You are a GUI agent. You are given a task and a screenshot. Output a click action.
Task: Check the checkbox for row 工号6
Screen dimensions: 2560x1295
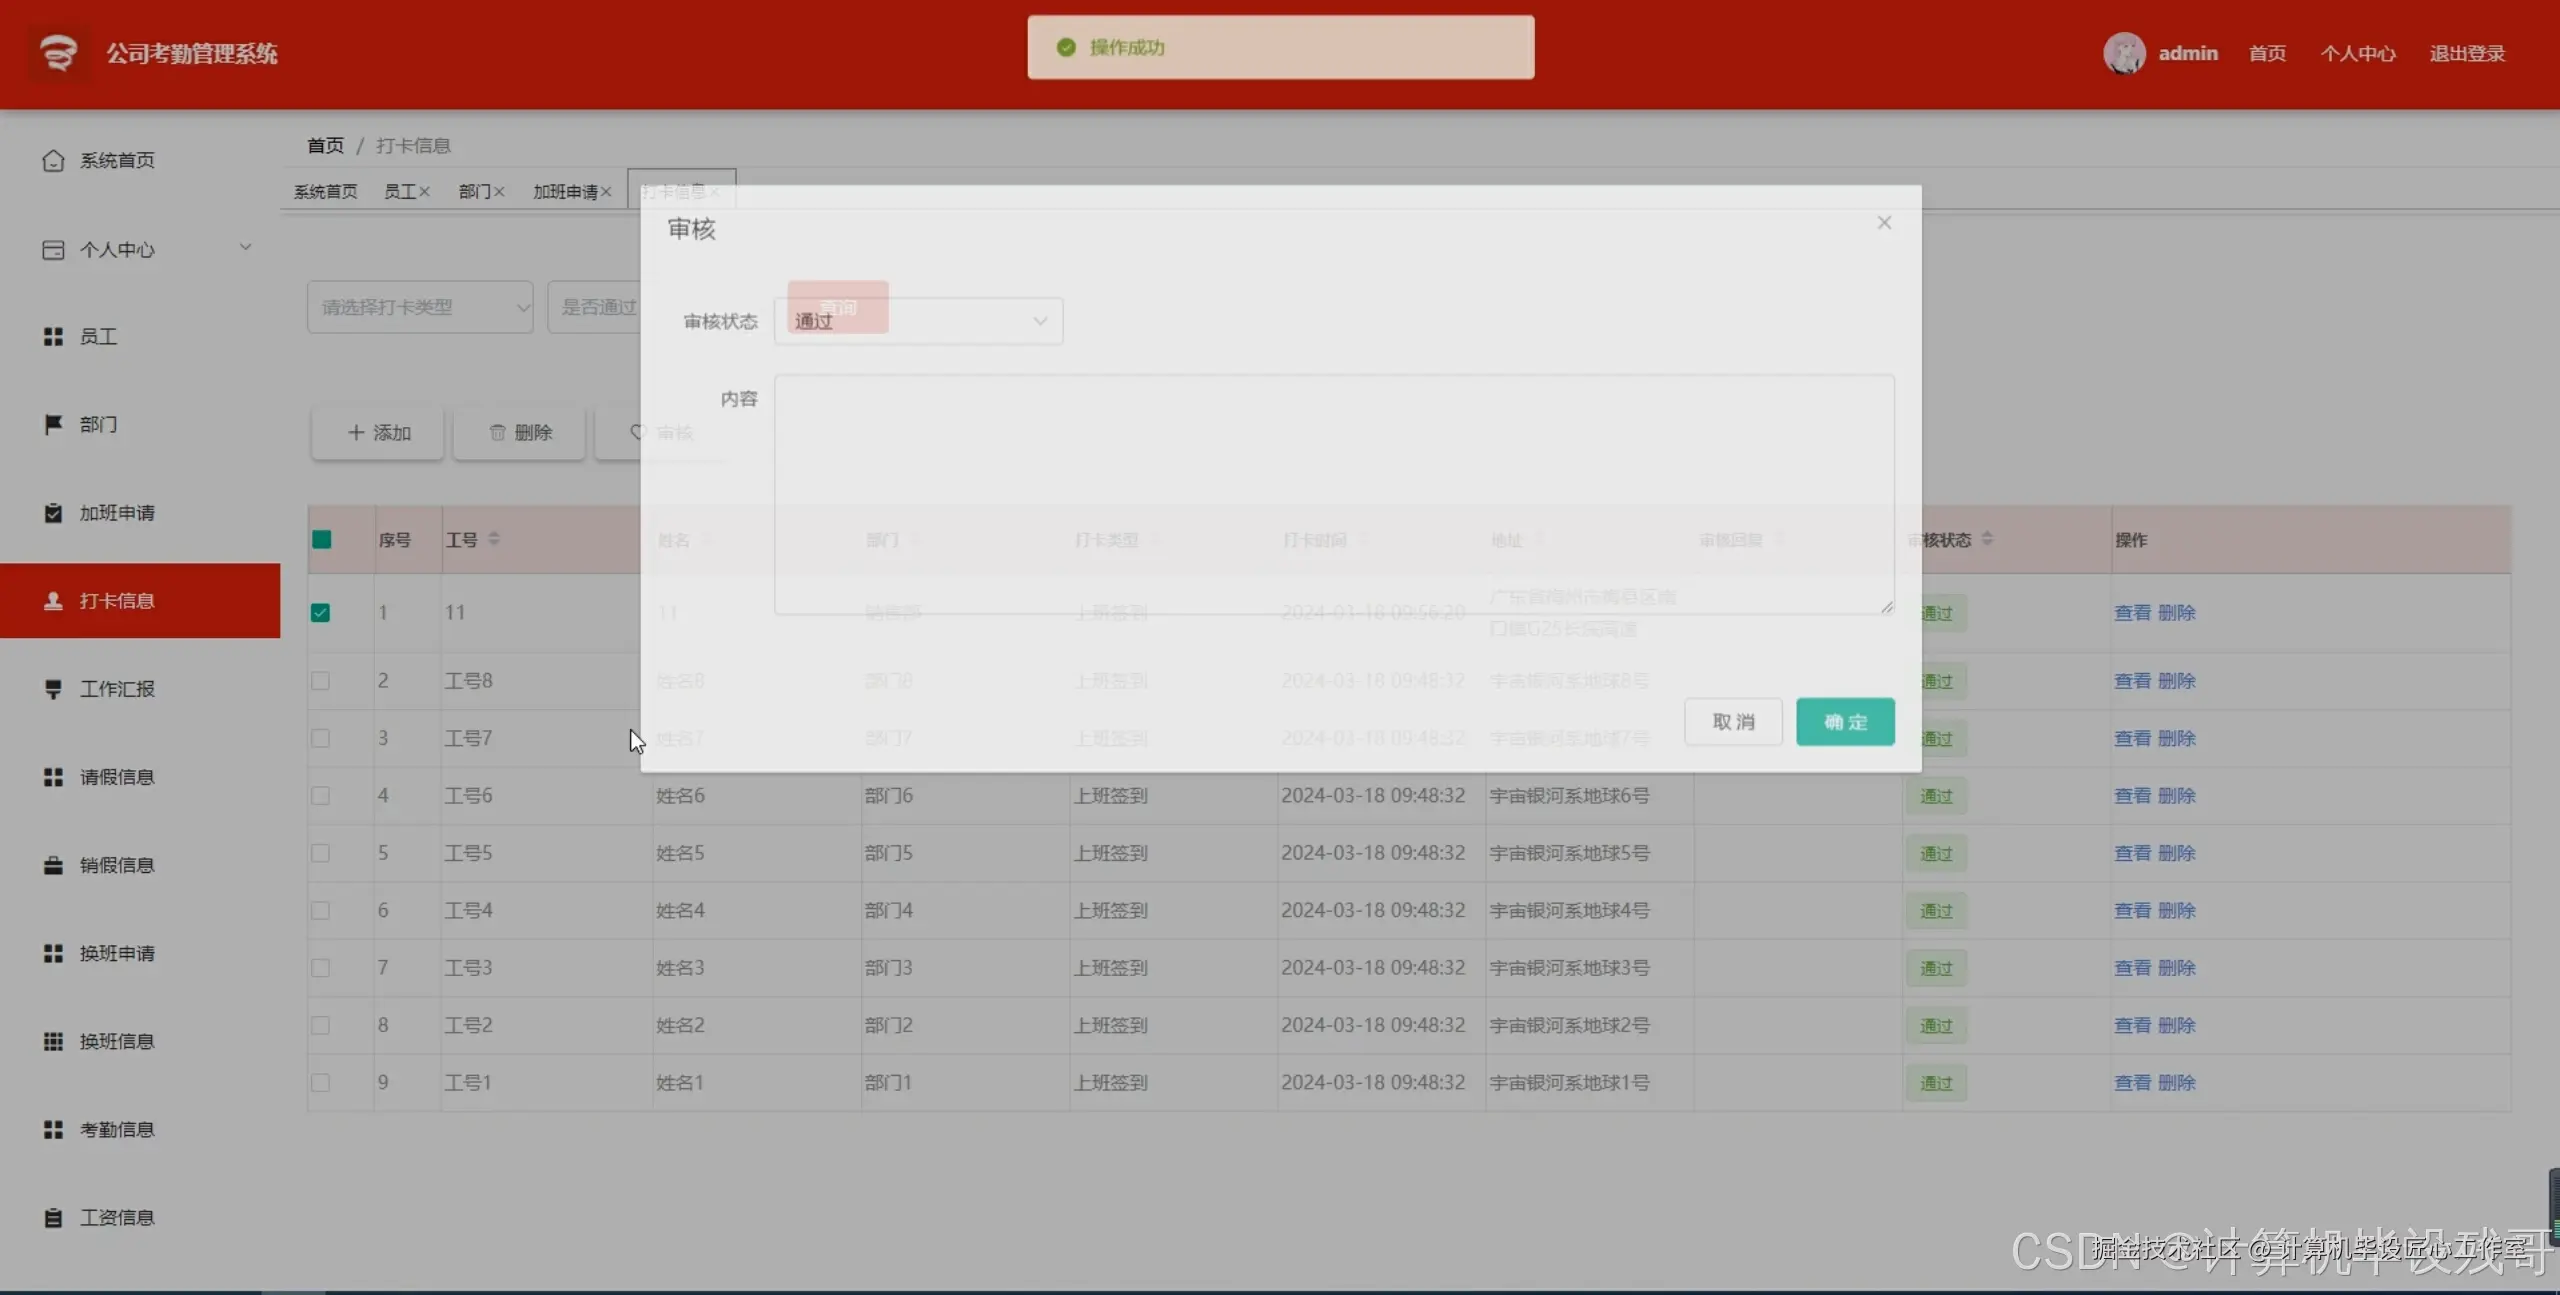click(320, 796)
